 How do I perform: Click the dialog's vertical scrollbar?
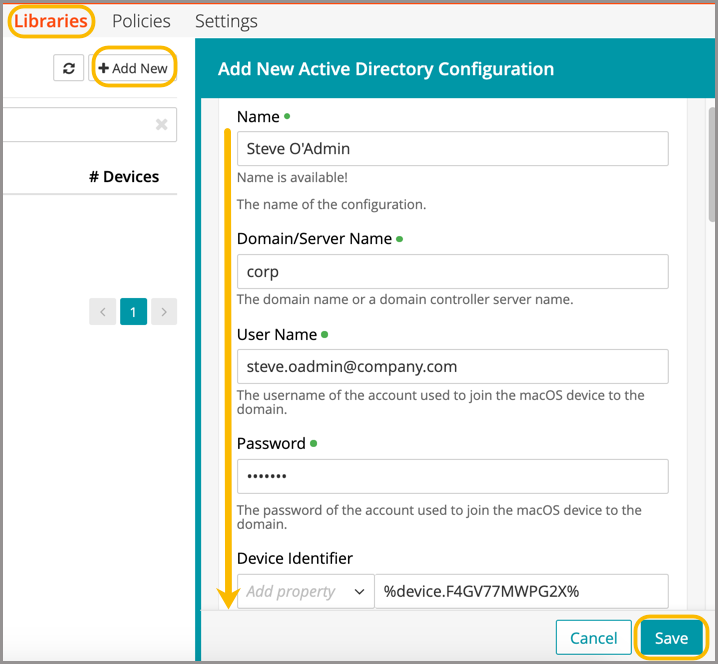[x=712, y=170]
